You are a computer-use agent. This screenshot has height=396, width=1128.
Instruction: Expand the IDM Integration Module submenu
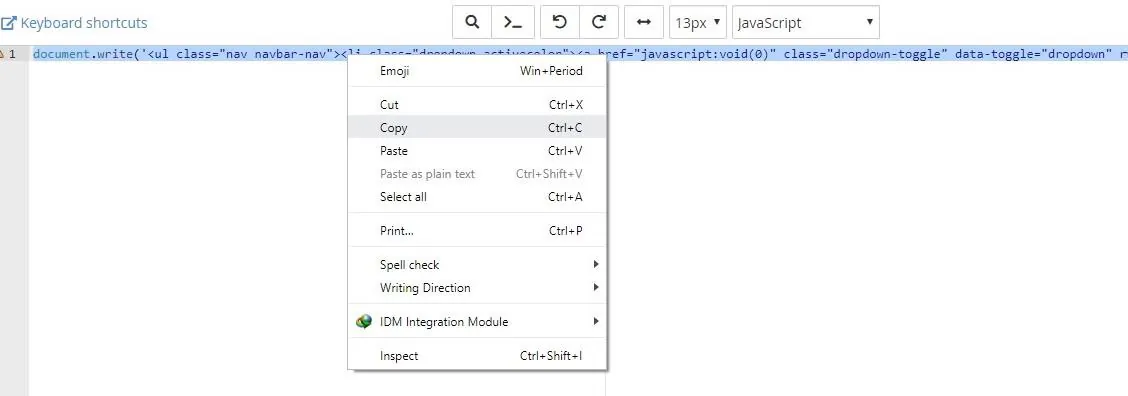point(477,322)
